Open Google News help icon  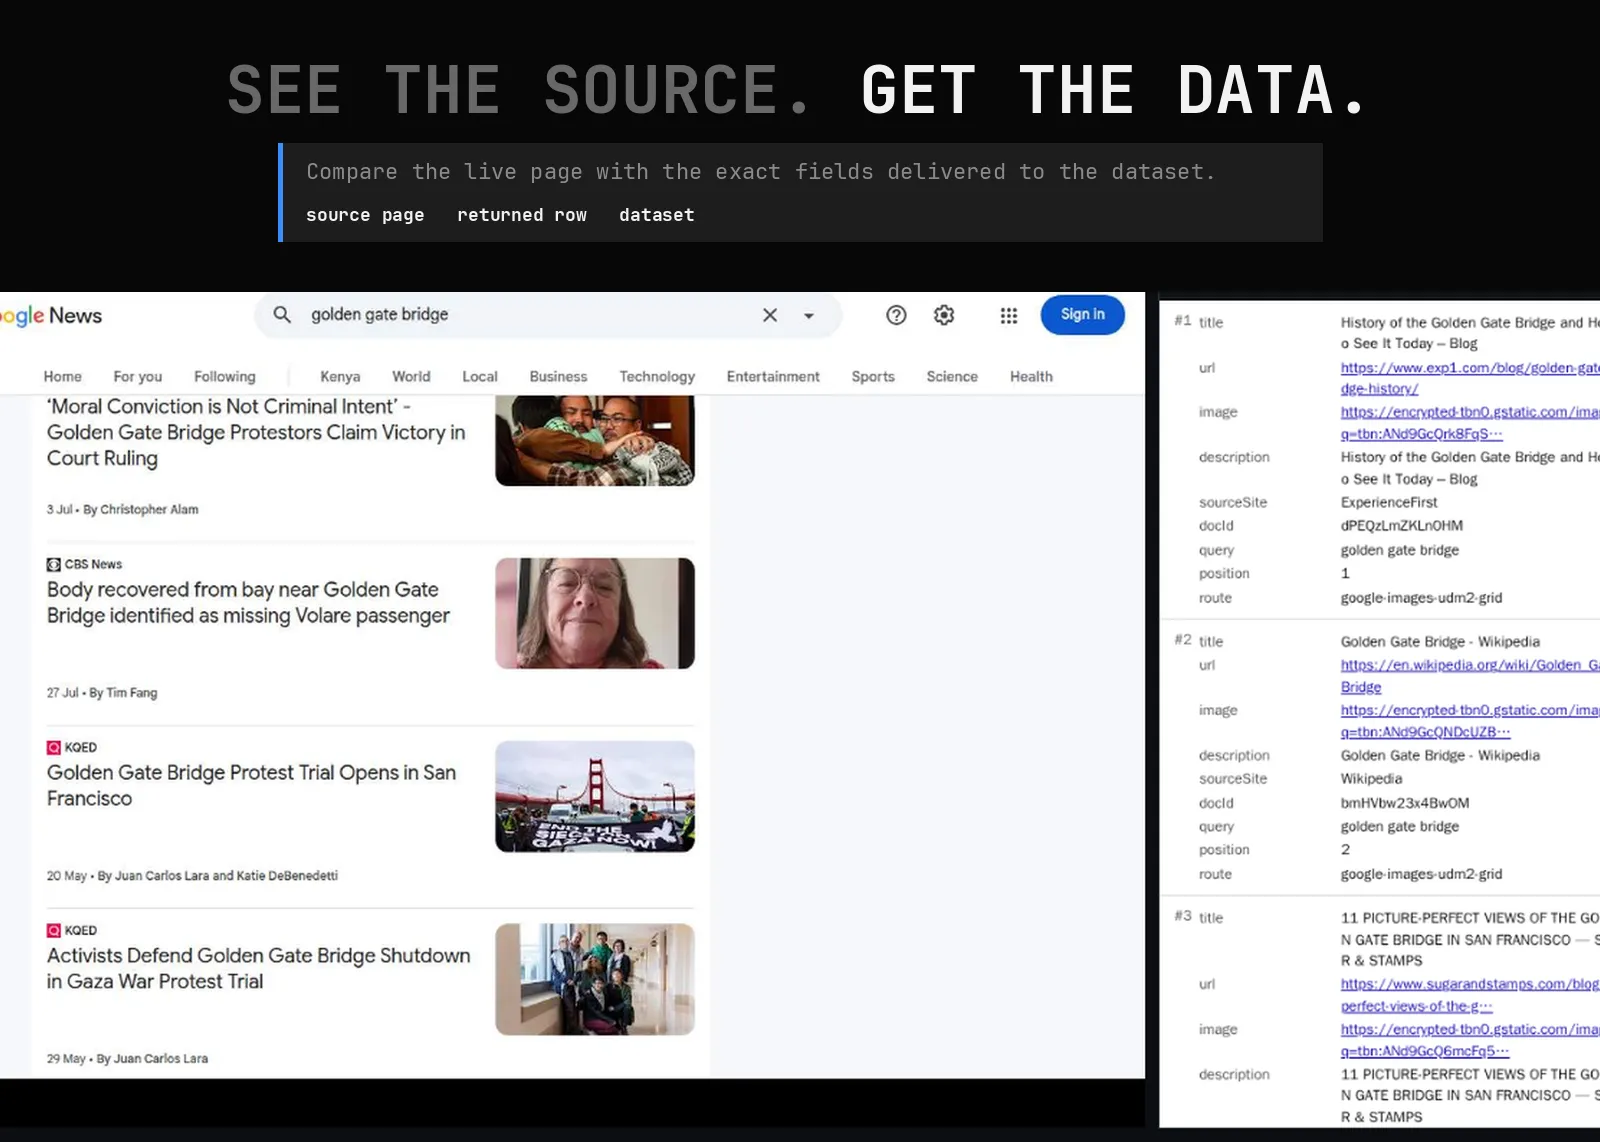click(x=896, y=315)
